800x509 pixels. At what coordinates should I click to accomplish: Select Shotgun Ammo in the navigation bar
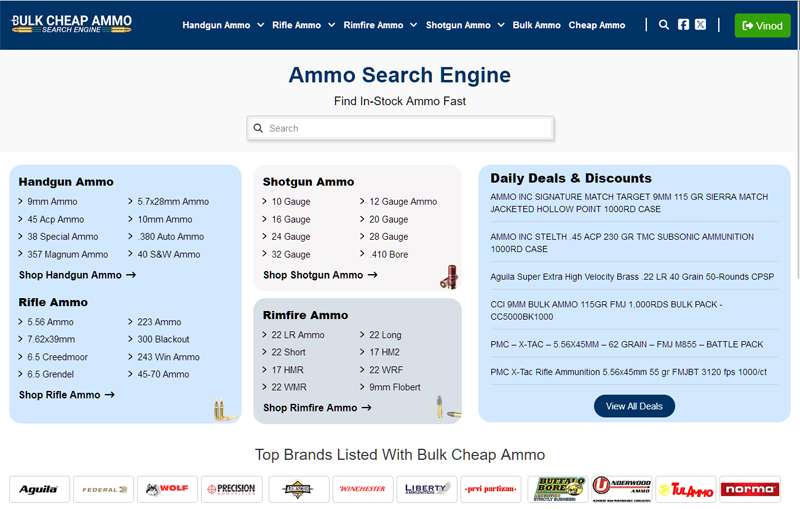point(458,25)
